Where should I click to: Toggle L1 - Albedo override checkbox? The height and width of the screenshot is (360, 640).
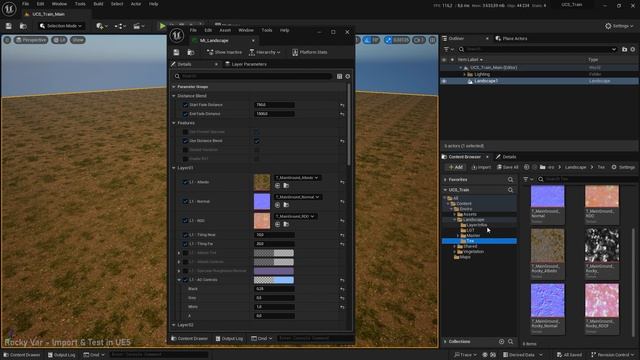point(185,182)
